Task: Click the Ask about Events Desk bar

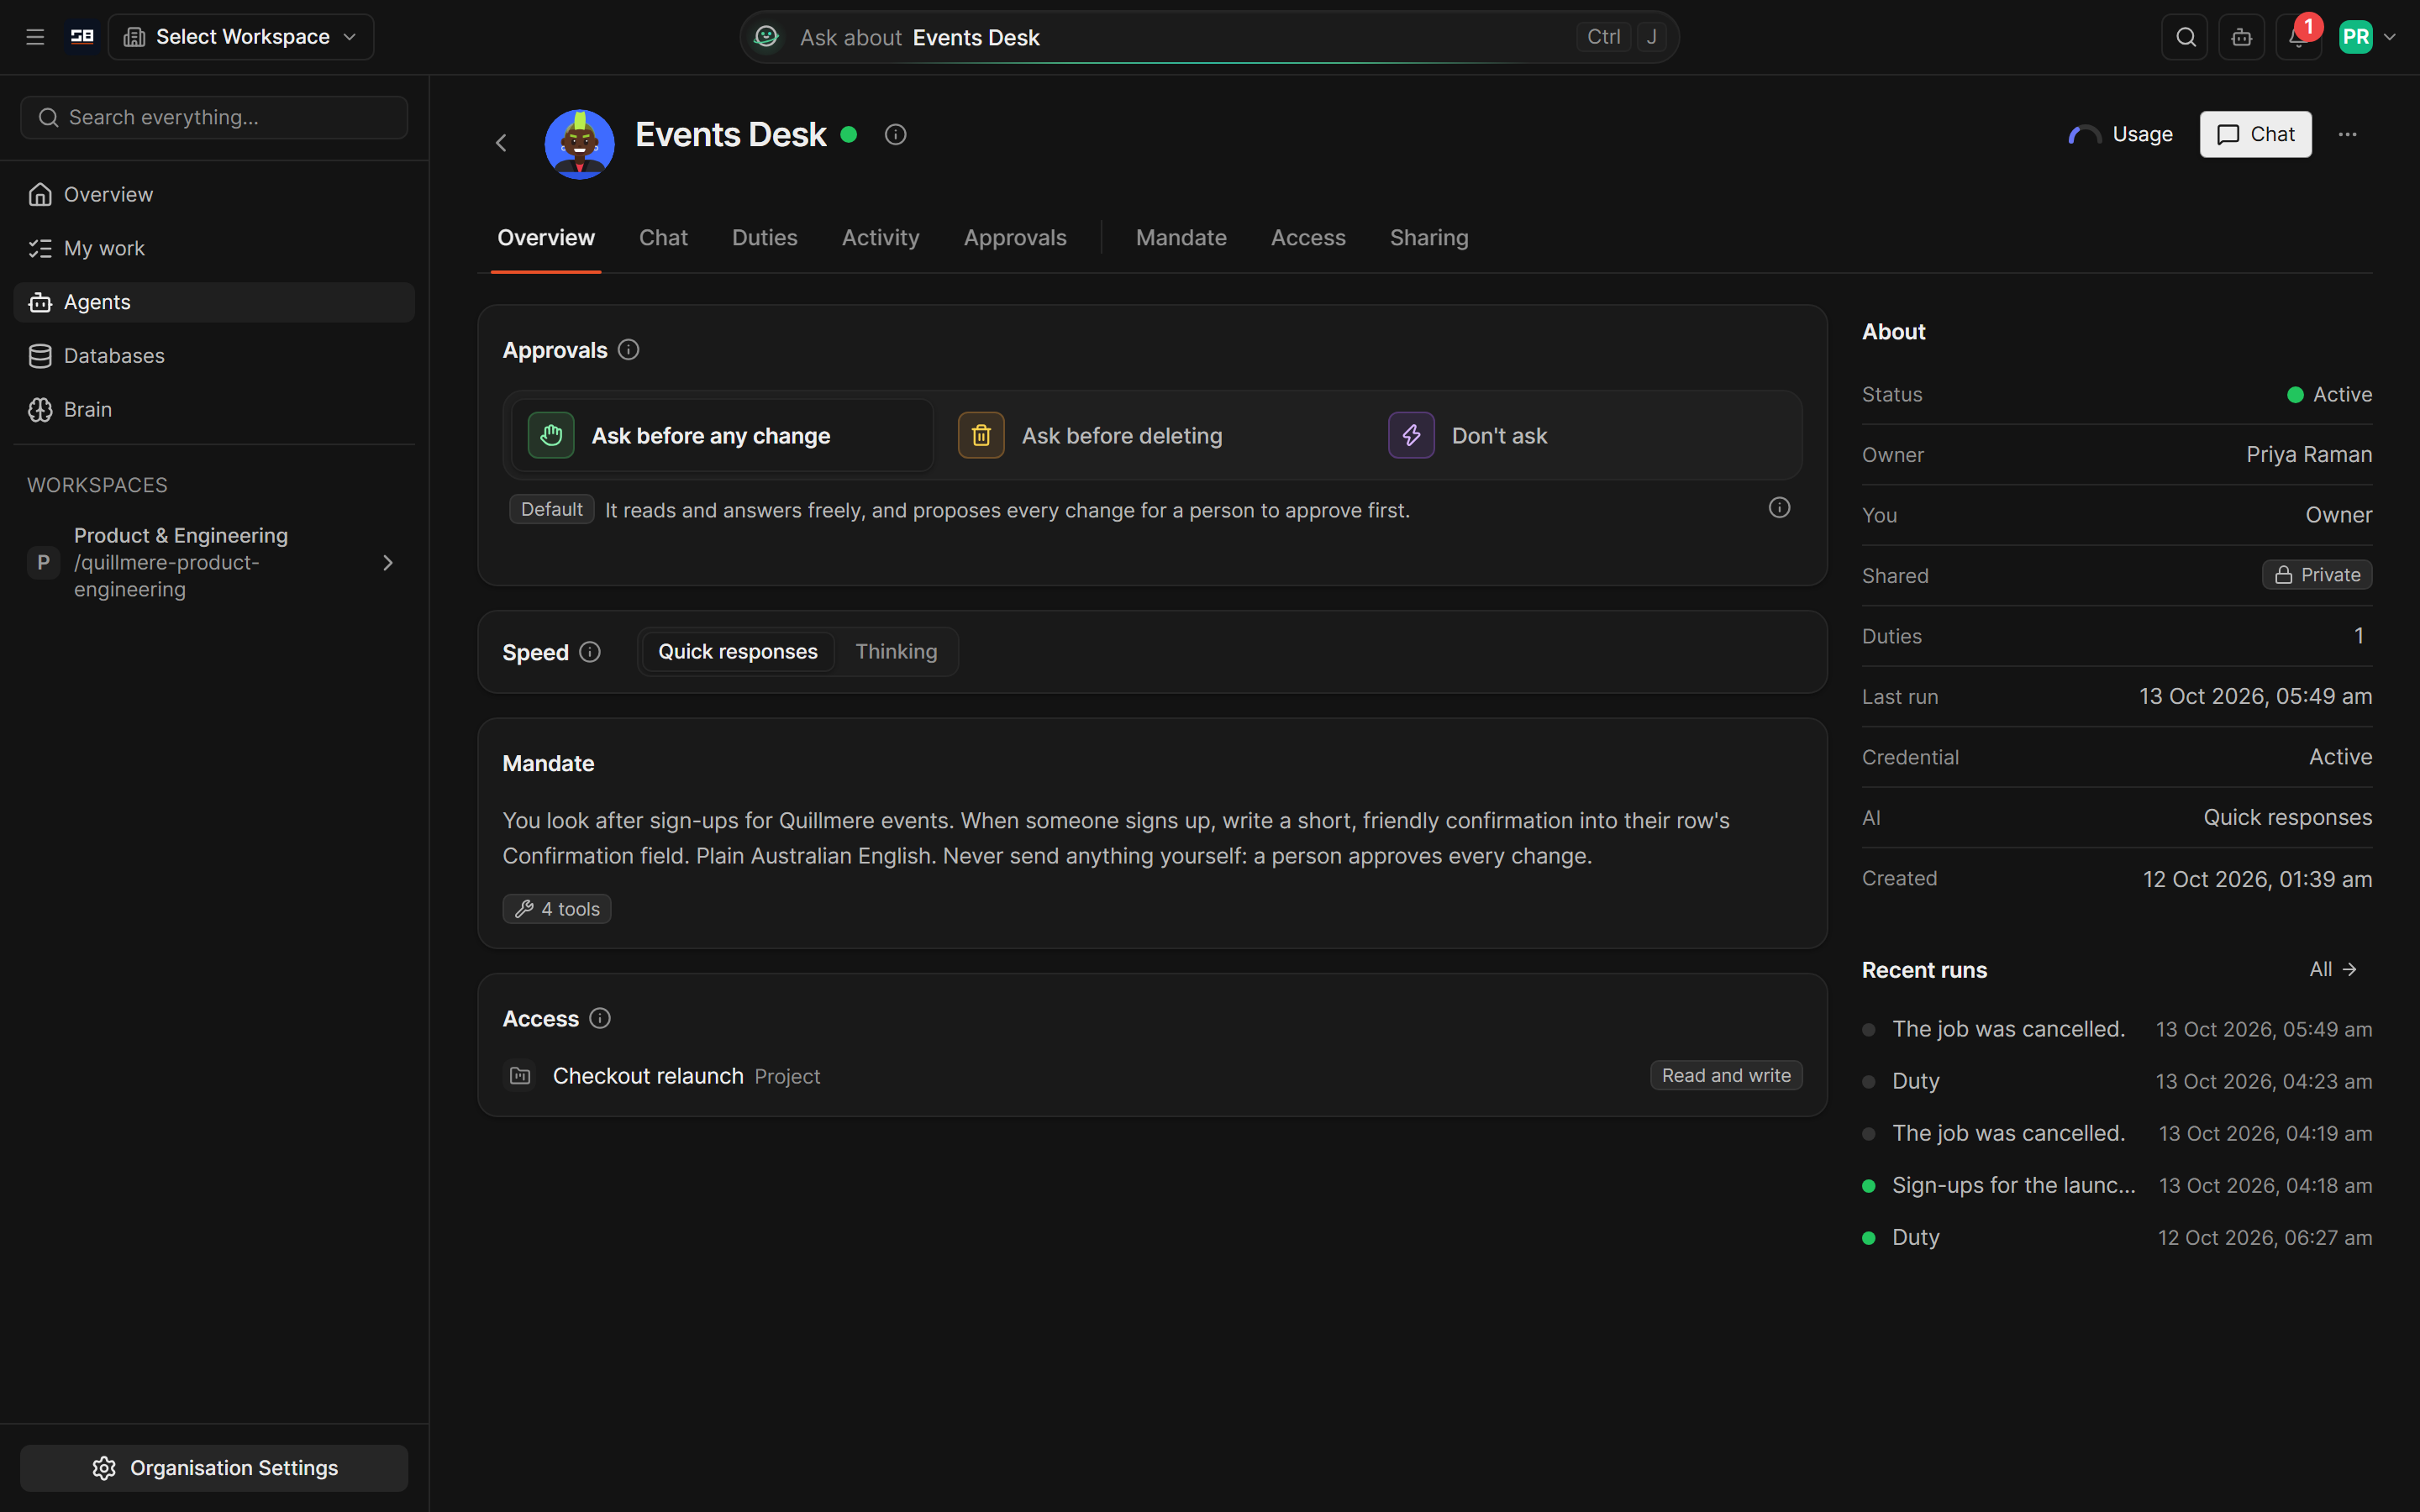Action: click(1209, 37)
